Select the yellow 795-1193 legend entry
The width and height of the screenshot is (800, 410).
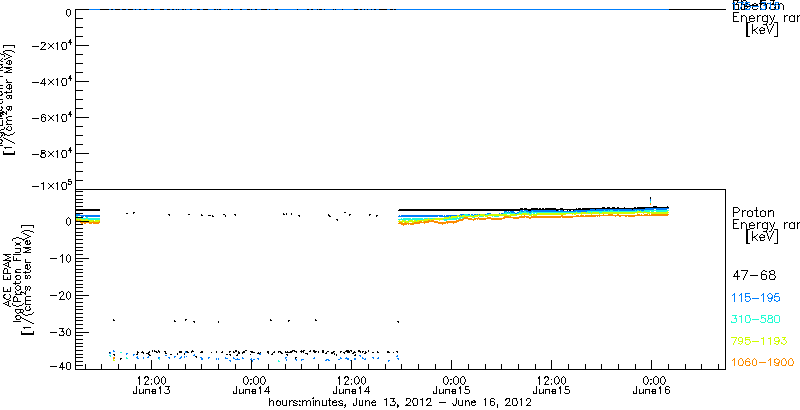click(760, 341)
